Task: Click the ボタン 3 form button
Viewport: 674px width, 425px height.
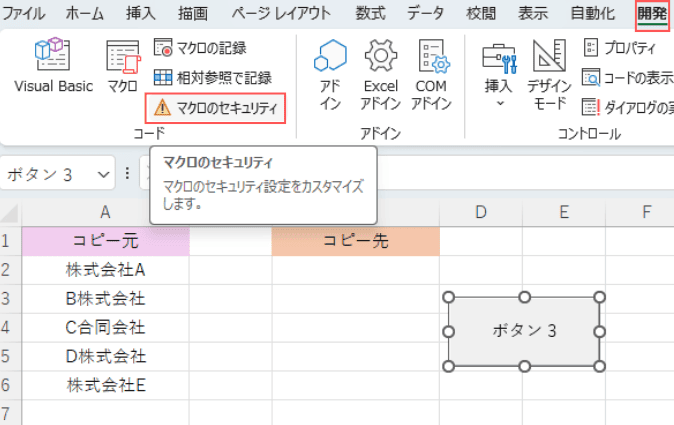Action: [524, 331]
